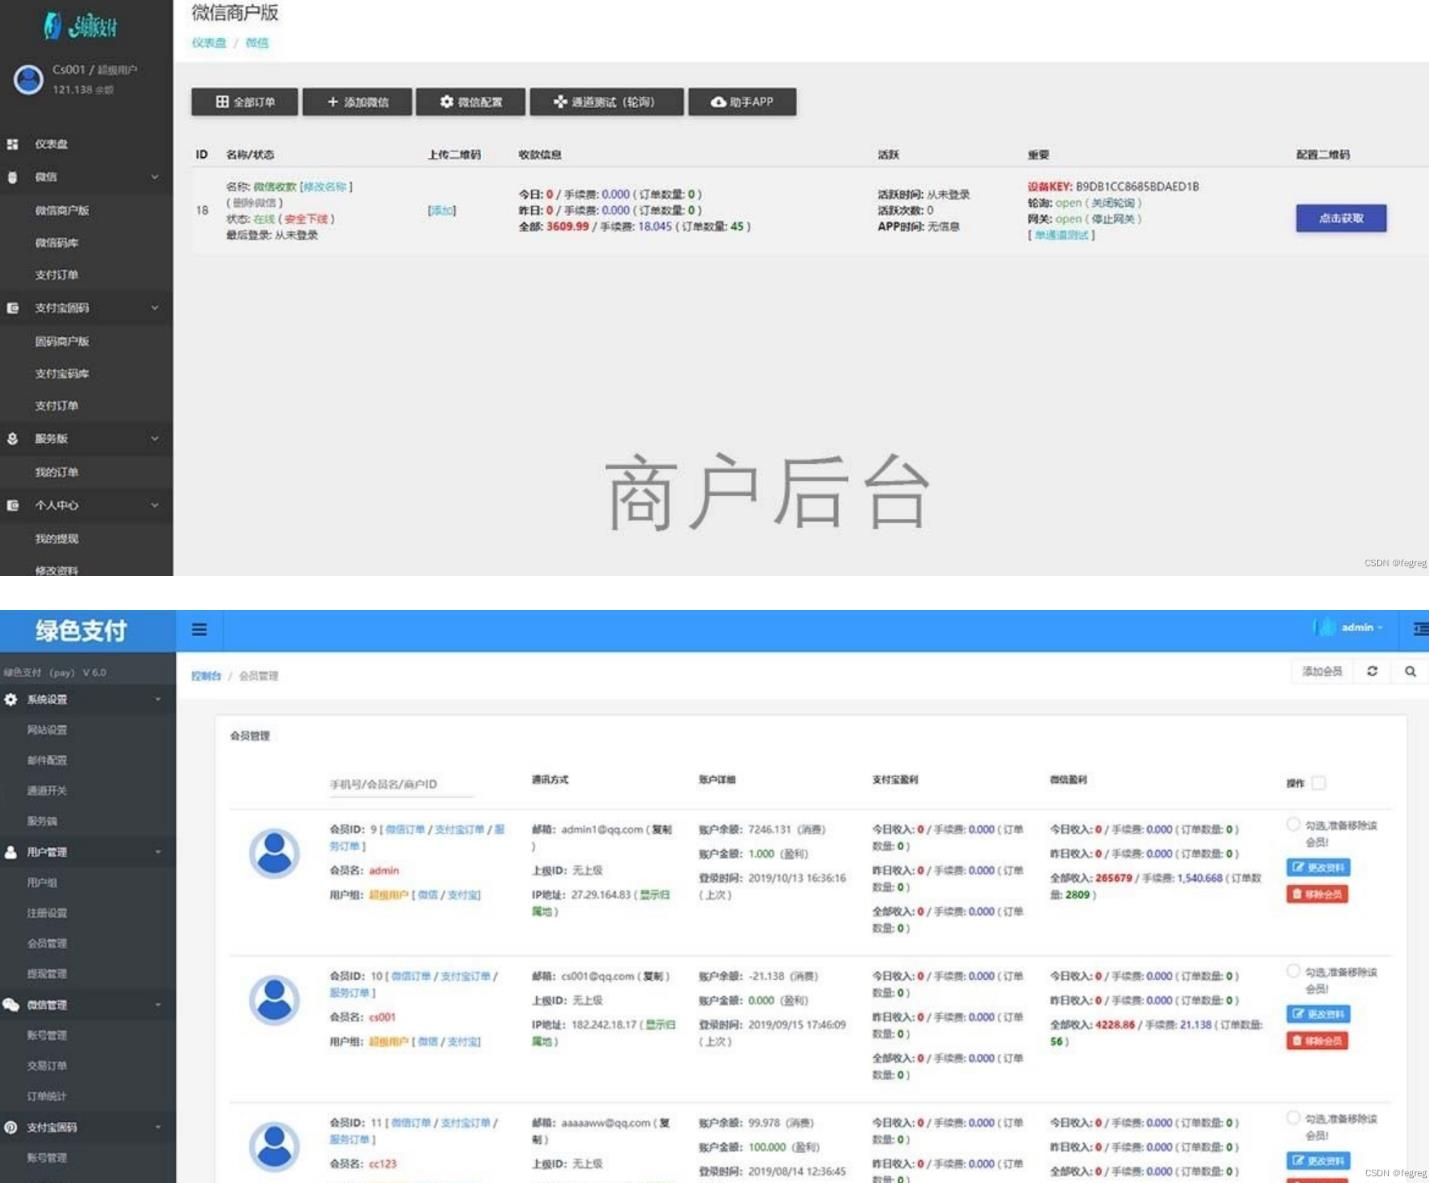The width and height of the screenshot is (1429, 1183).
Task: Click the 助手APP cloud toolbar button
Action: pyautogui.click(x=742, y=102)
